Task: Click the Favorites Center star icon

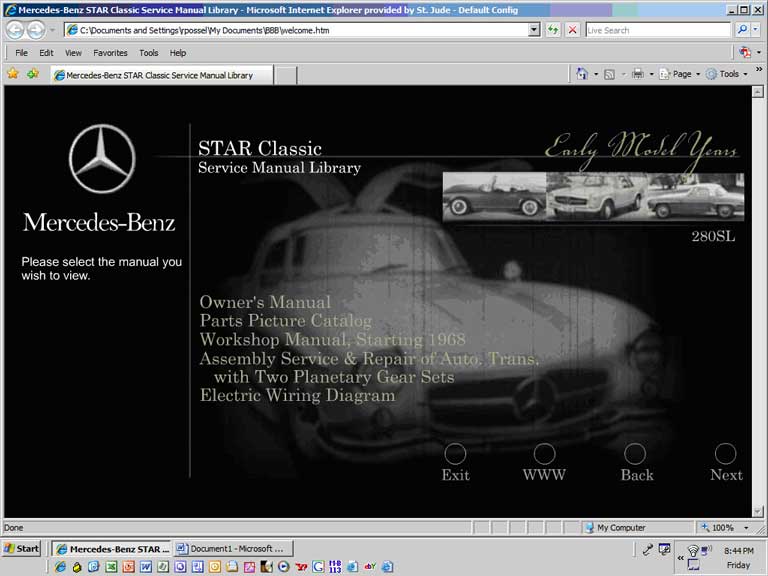Action: point(13,74)
